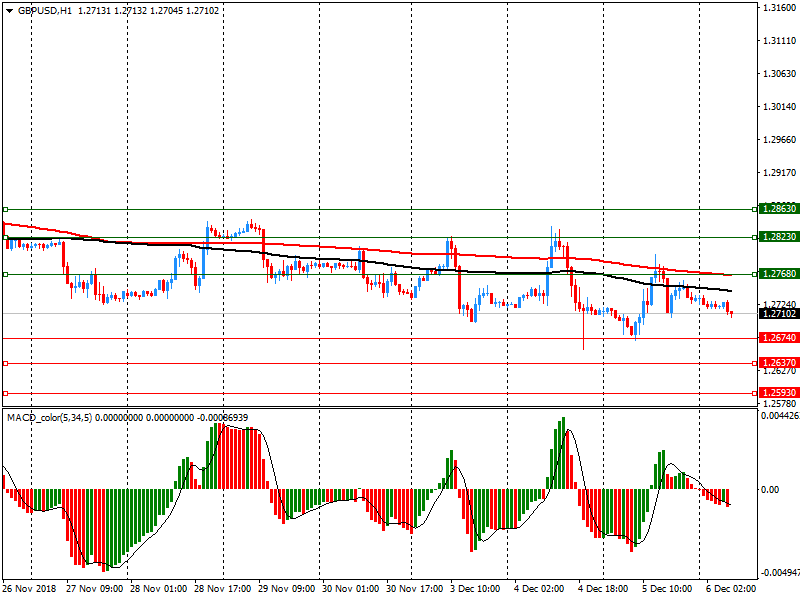
Task: Click the red 1.26740 price label
Action: pyautogui.click(x=778, y=339)
